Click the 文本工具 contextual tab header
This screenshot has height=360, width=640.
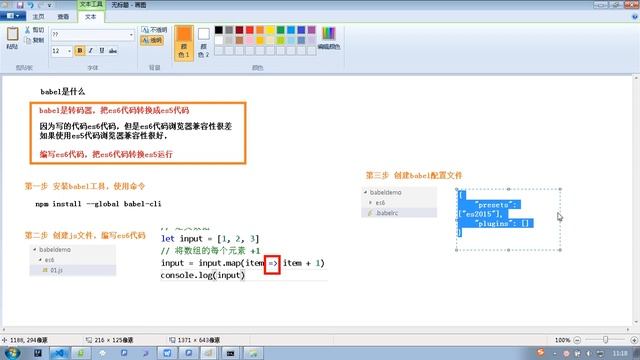[x=91, y=4]
